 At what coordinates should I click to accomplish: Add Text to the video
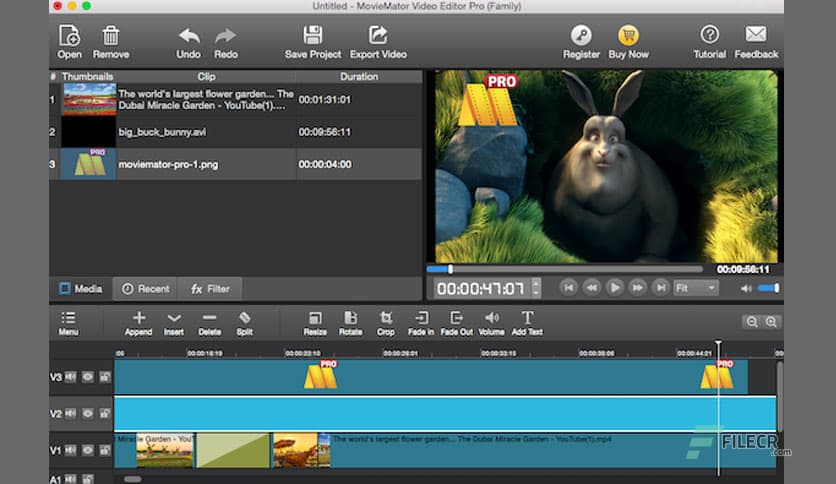click(x=527, y=324)
